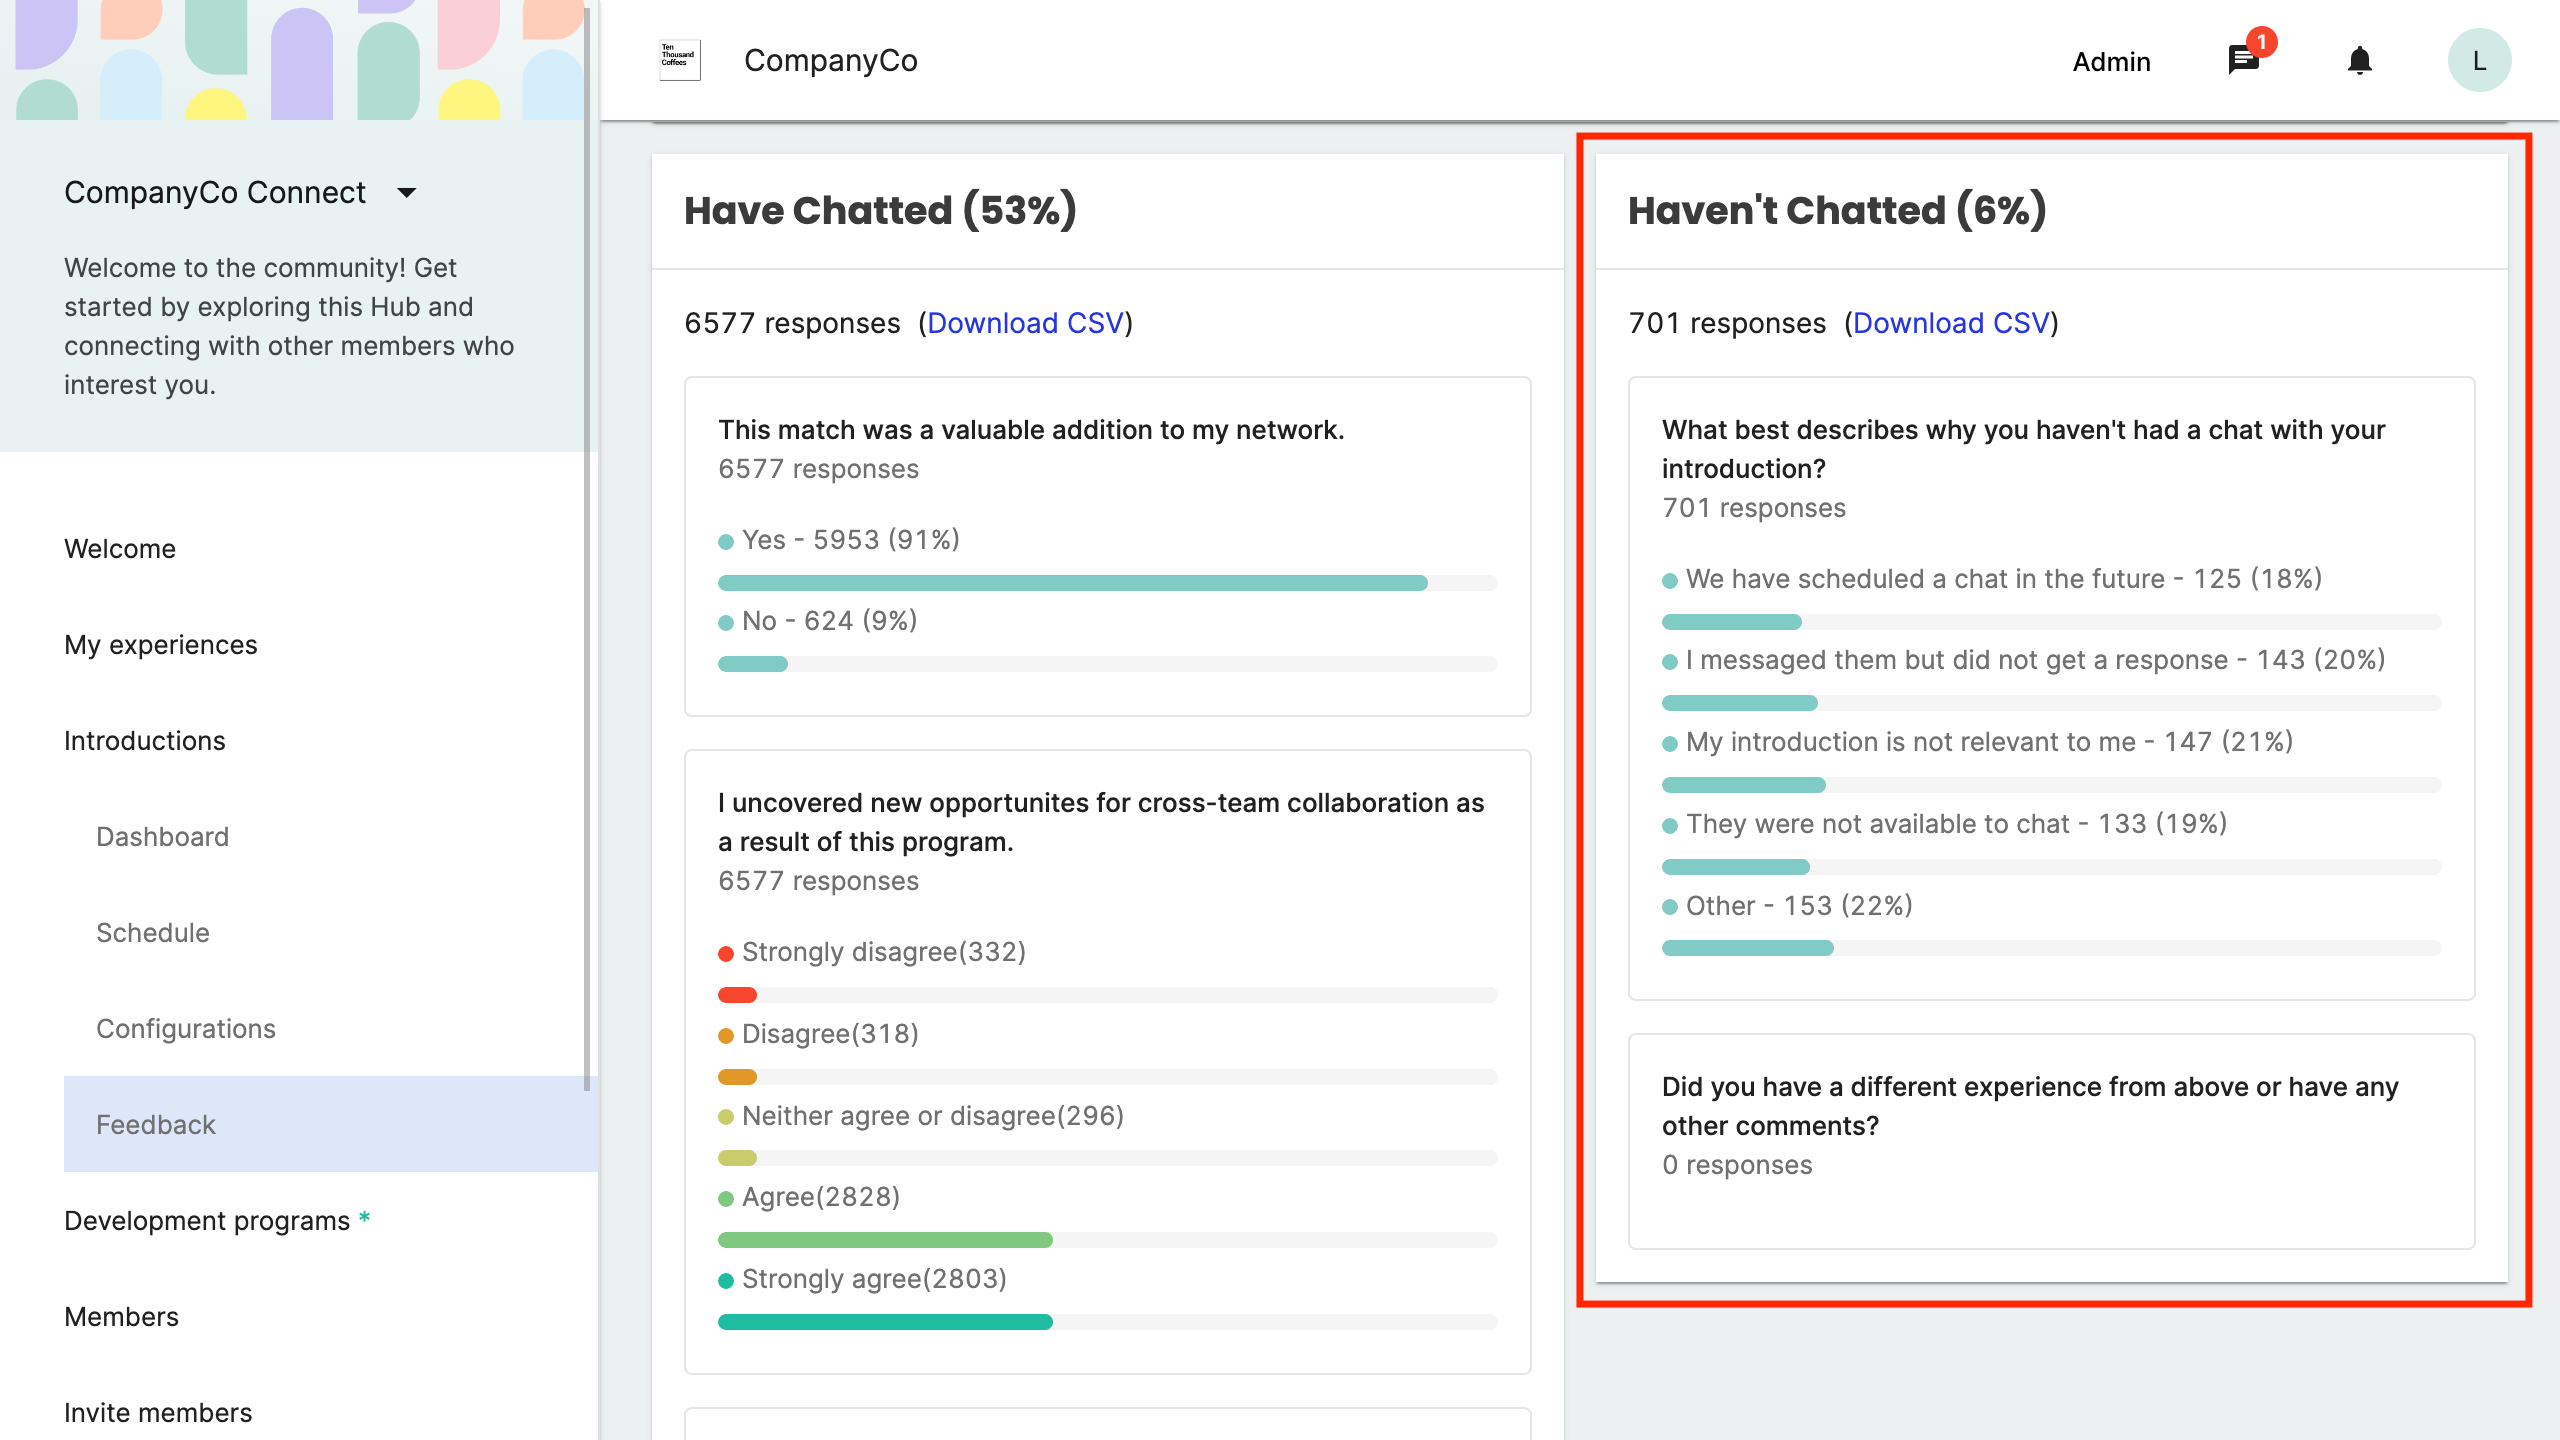Click the Have Chatted (53%) heading

(880, 210)
